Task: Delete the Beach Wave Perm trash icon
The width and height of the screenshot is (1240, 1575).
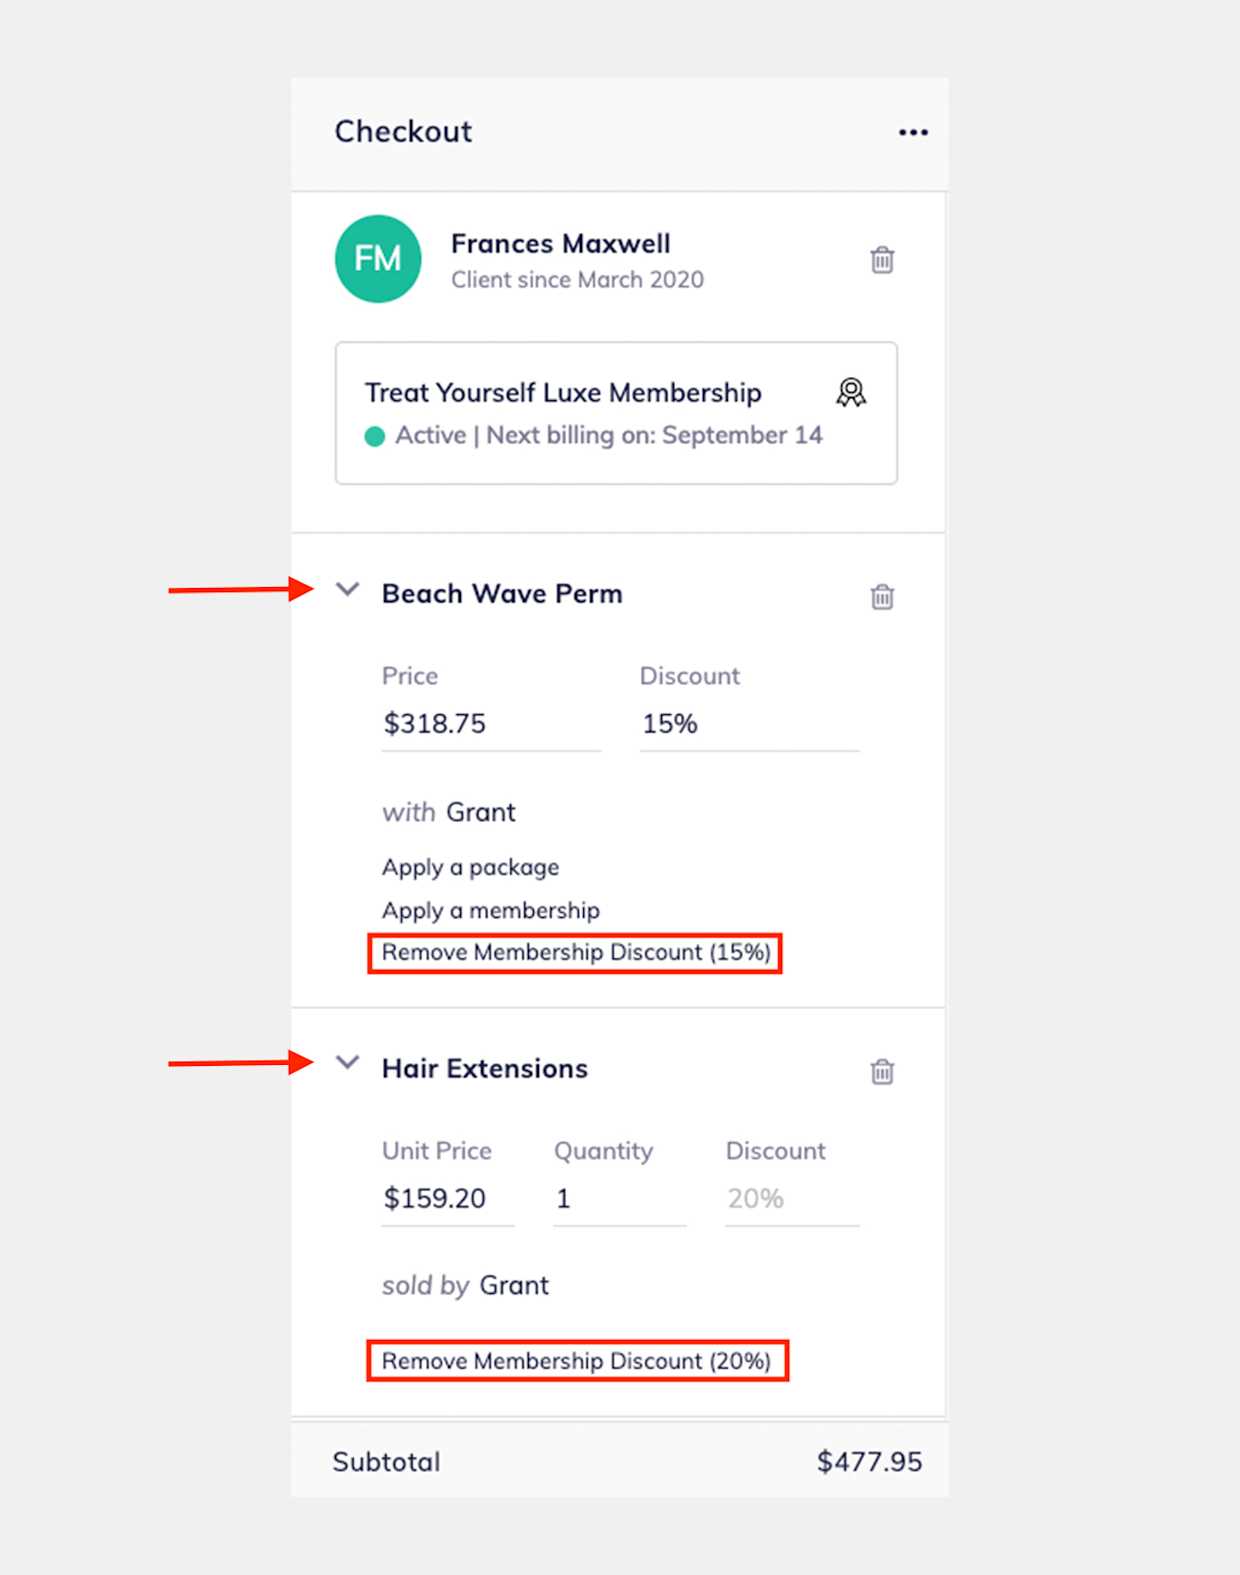Action: 881,596
